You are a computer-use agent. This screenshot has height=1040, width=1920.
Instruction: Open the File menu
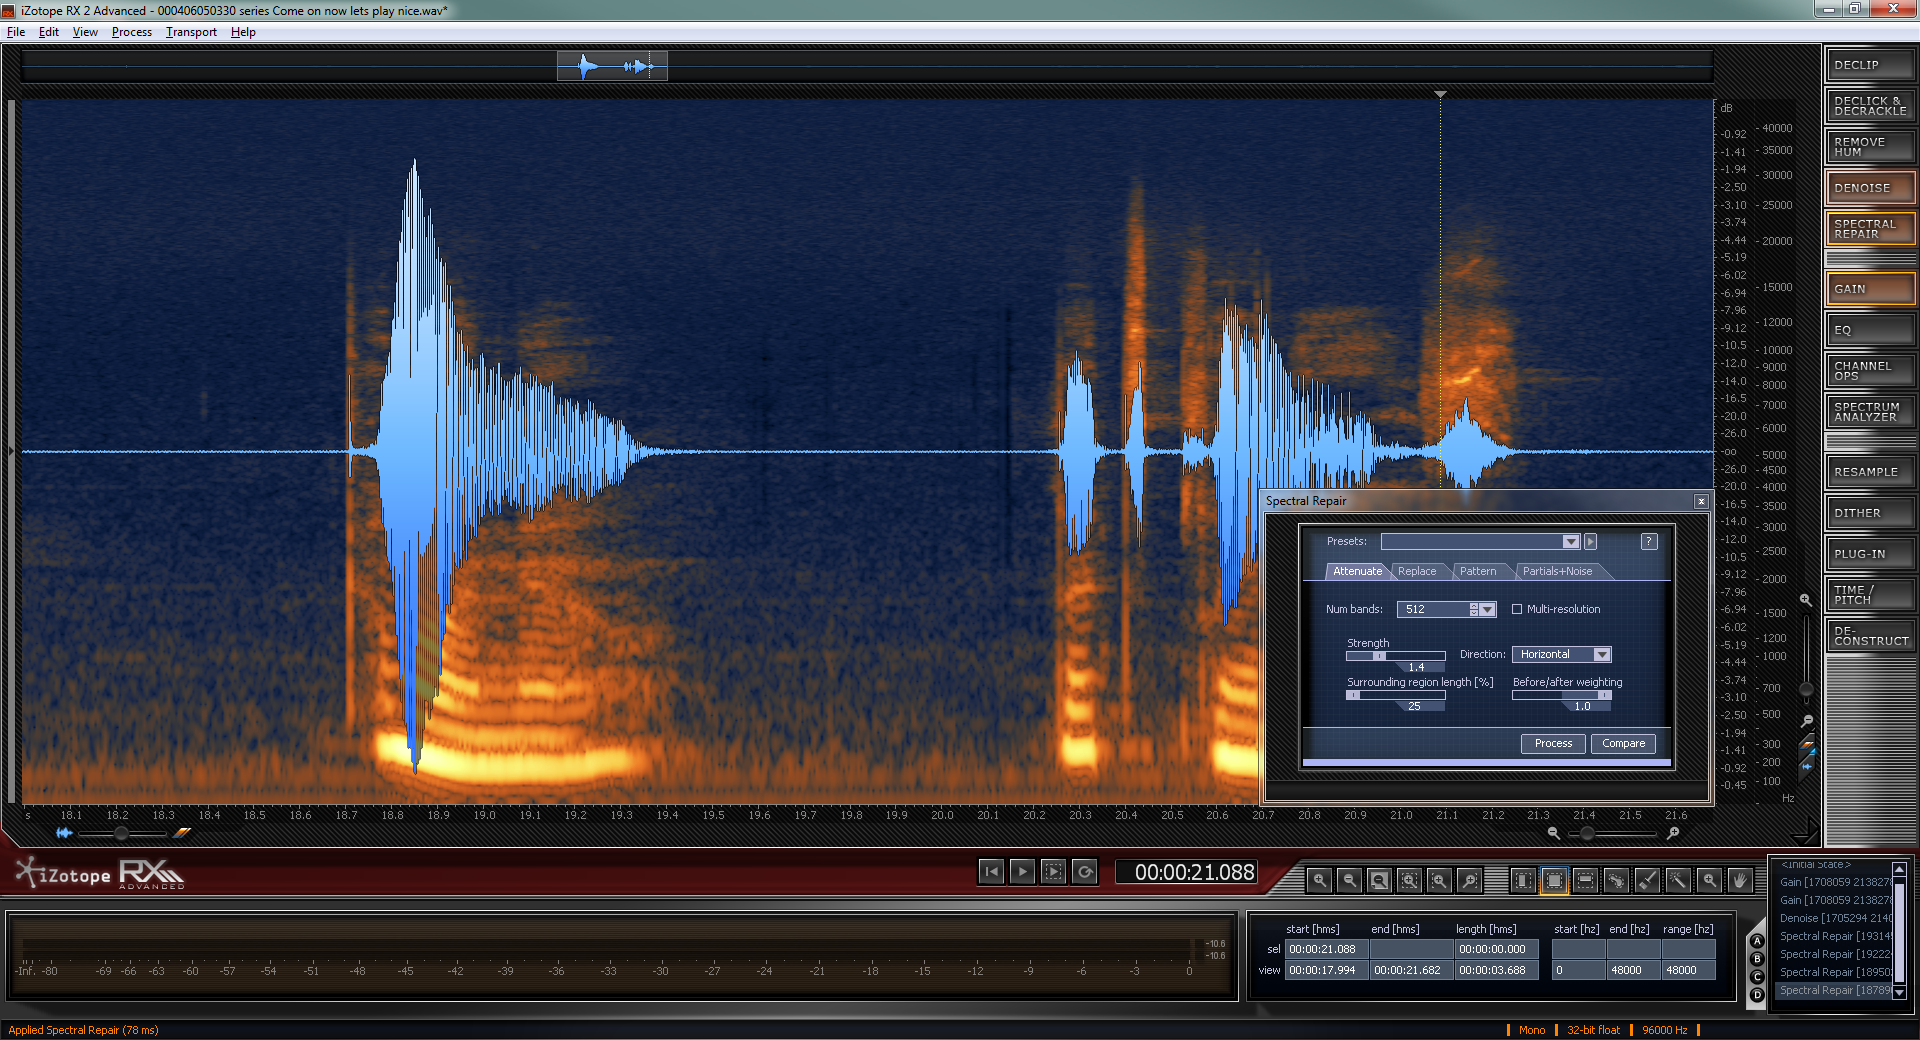coord(16,32)
